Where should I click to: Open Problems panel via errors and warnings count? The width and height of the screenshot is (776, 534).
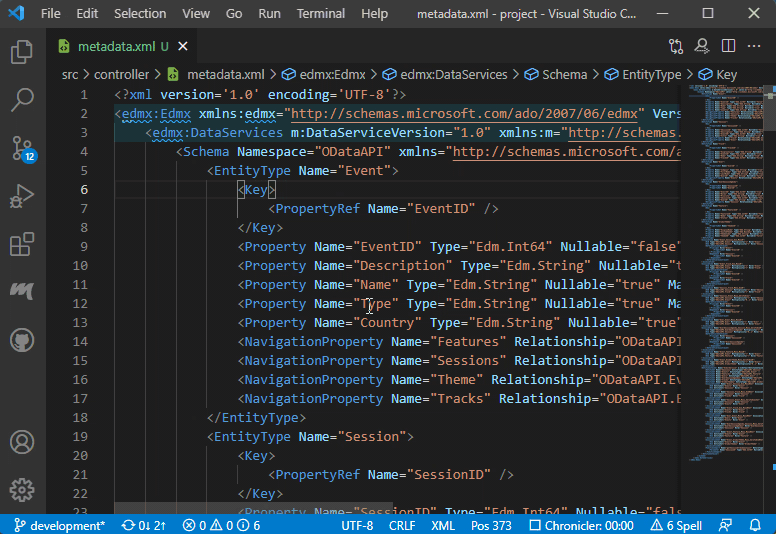221,525
